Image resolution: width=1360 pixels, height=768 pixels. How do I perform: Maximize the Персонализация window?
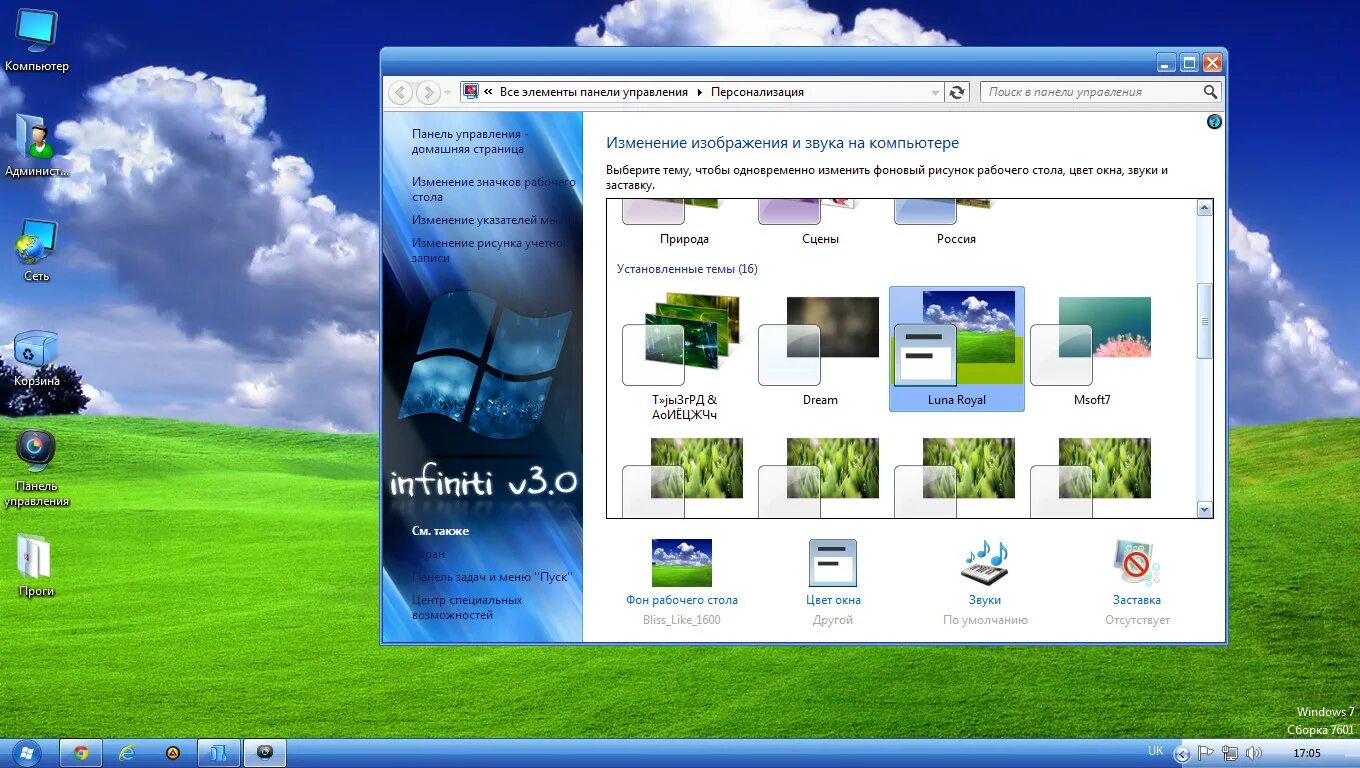point(1190,62)
